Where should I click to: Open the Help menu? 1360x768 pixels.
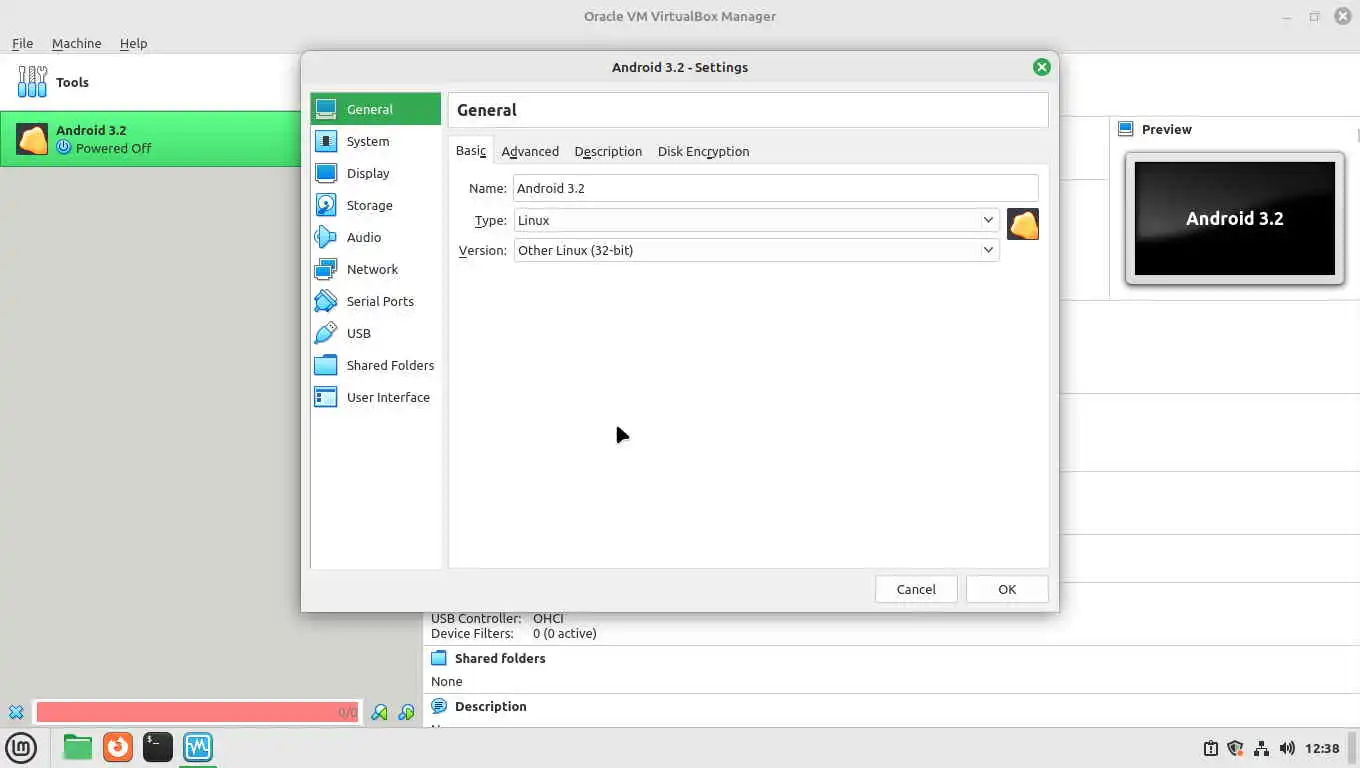pyautogui.click(x=133, y=43)
